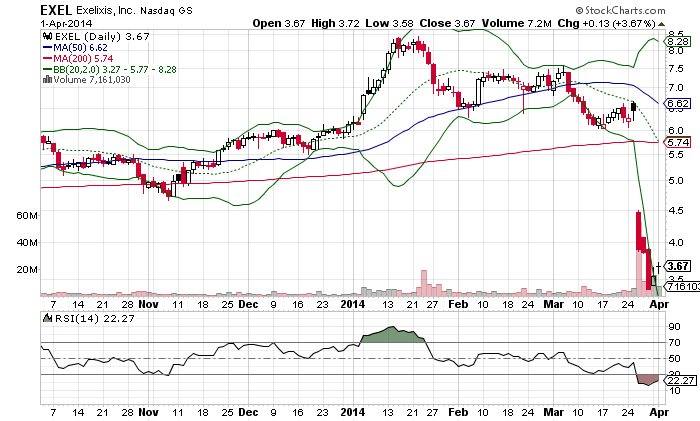Image resolution: width=700 pixels, height=421 pixels.
Task: Click the RSI area icon
Action: [x=47, y=318]
